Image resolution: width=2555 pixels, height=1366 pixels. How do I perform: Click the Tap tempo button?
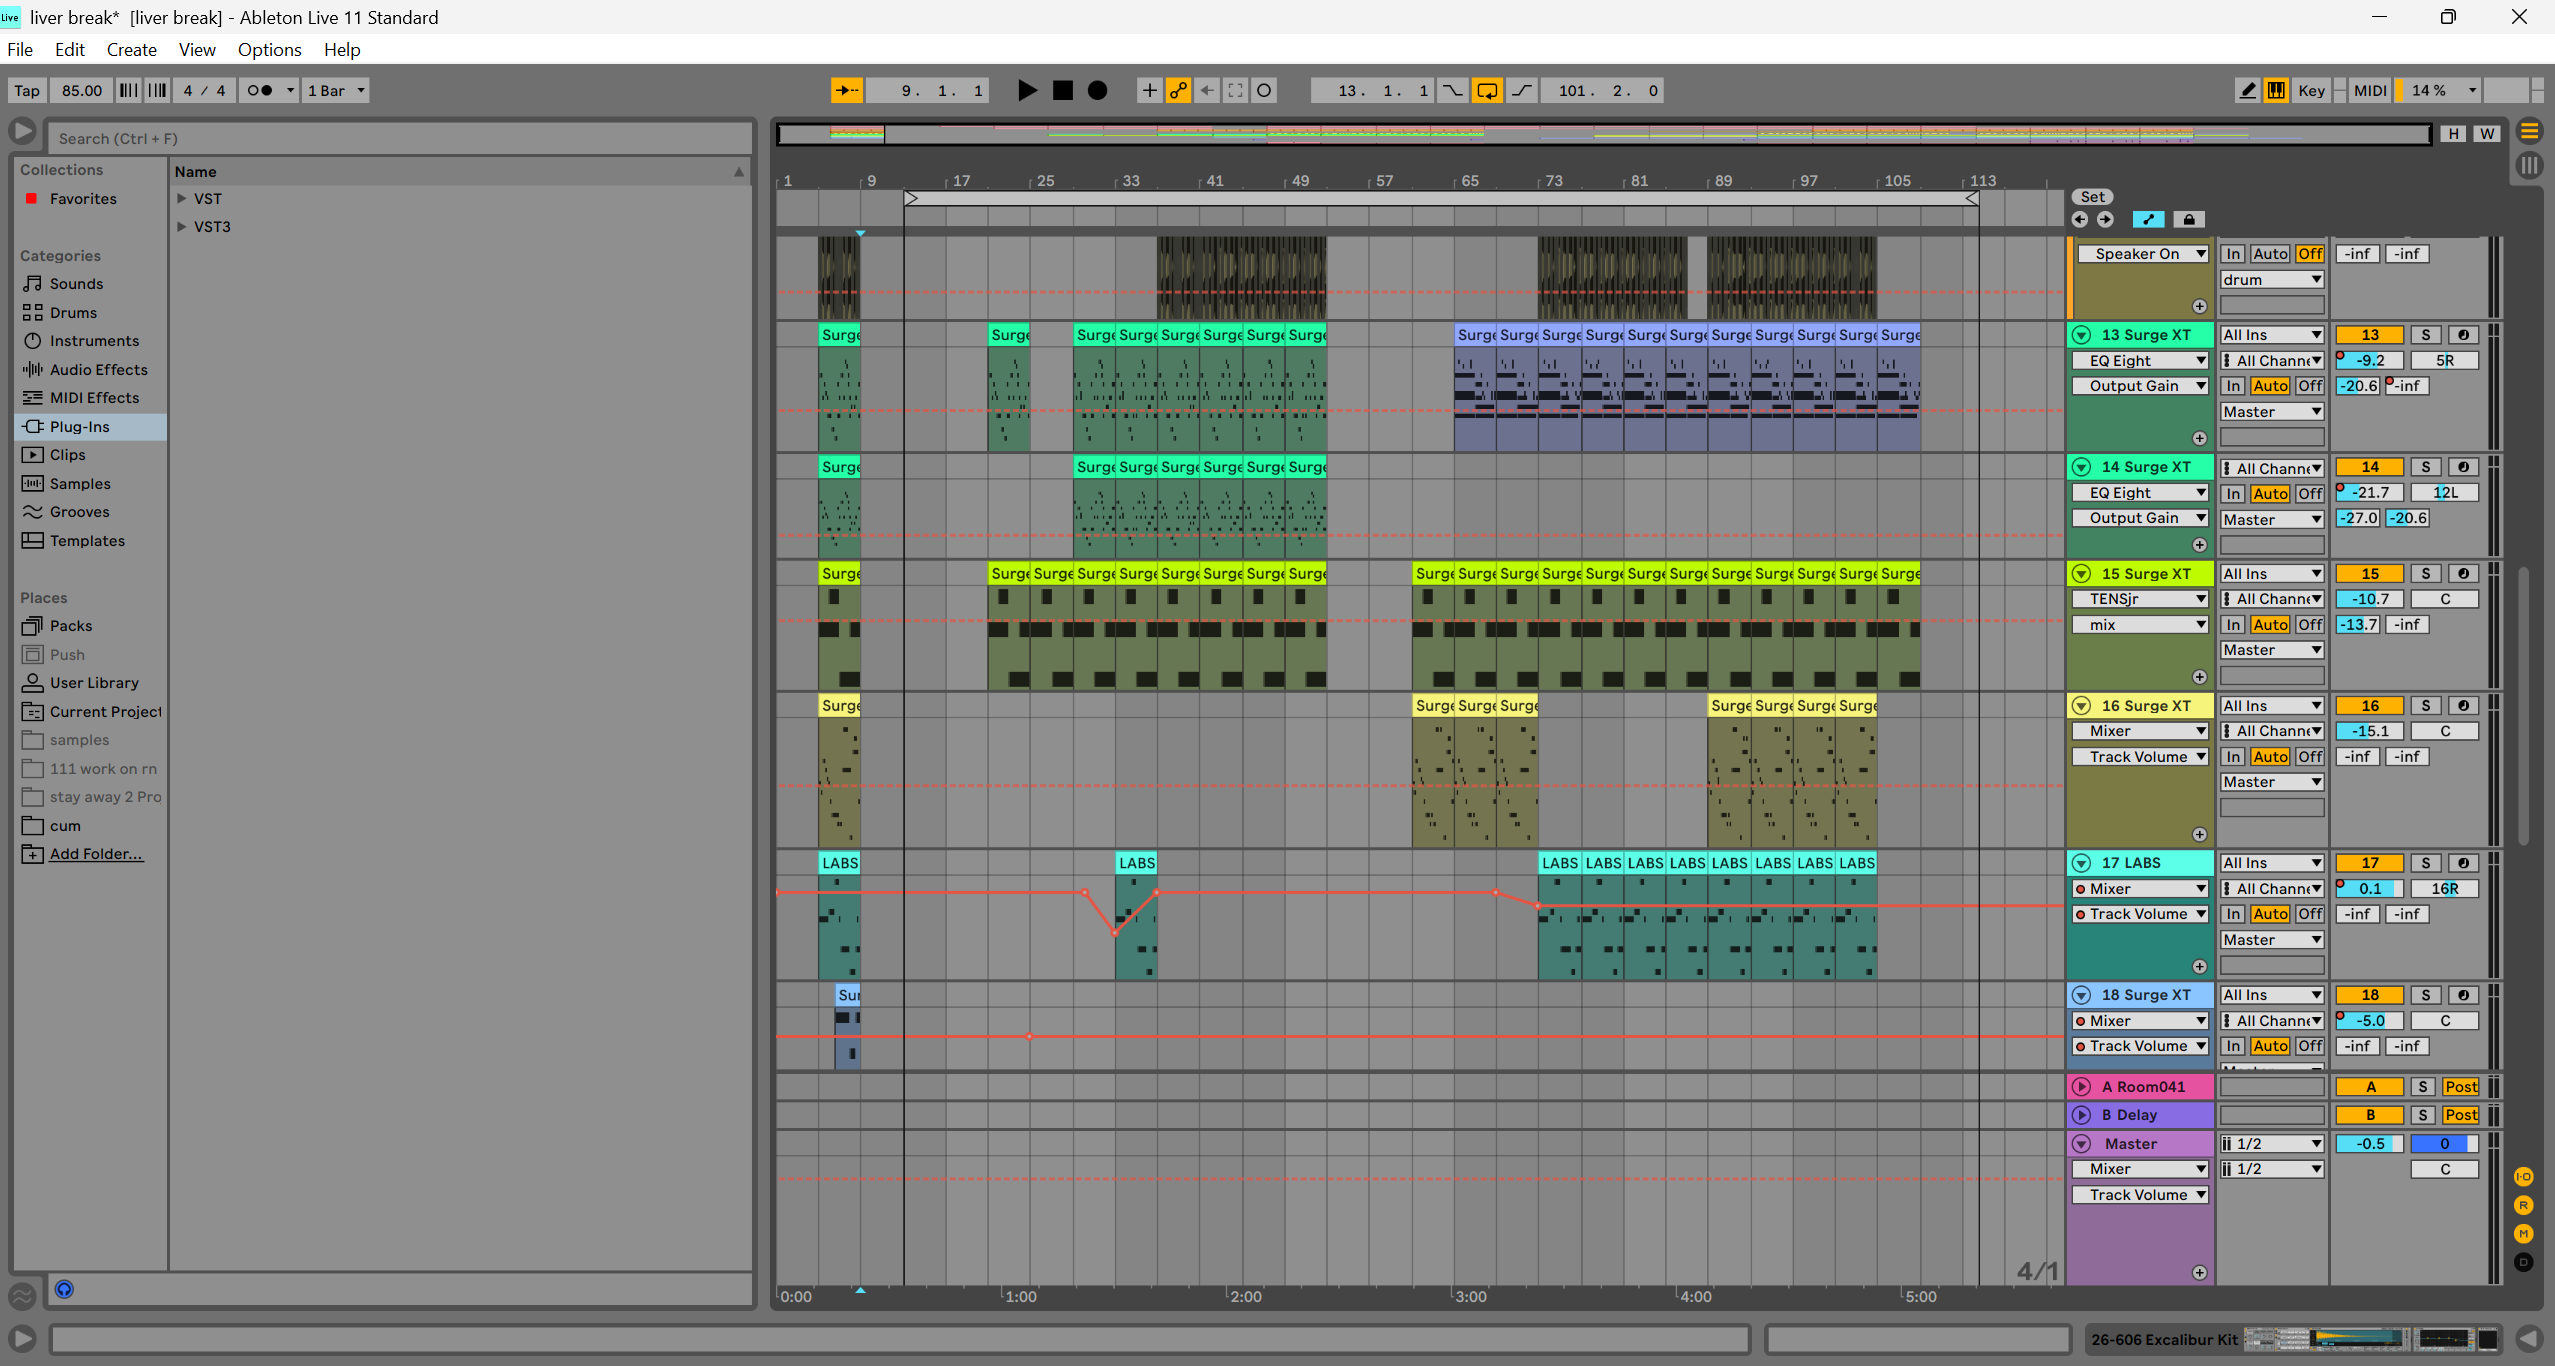tap(27, 91)
